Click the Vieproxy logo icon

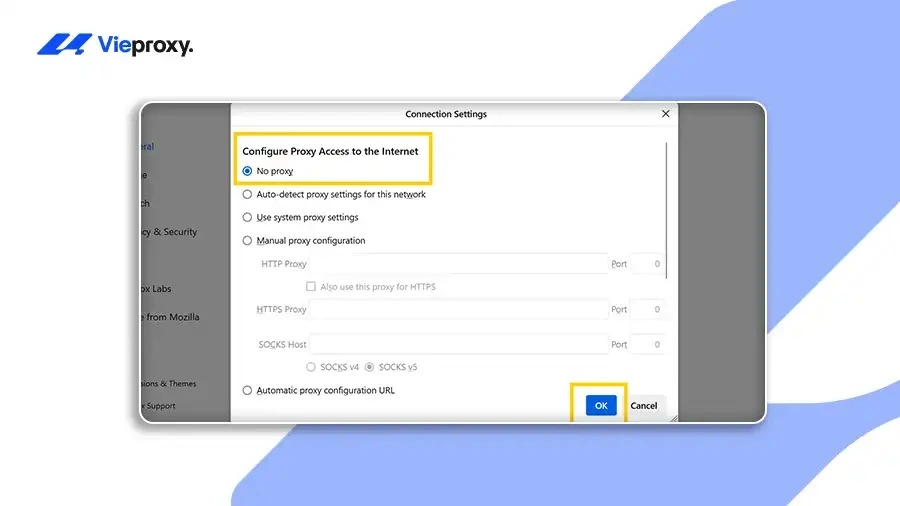click(x=64, y=44)
